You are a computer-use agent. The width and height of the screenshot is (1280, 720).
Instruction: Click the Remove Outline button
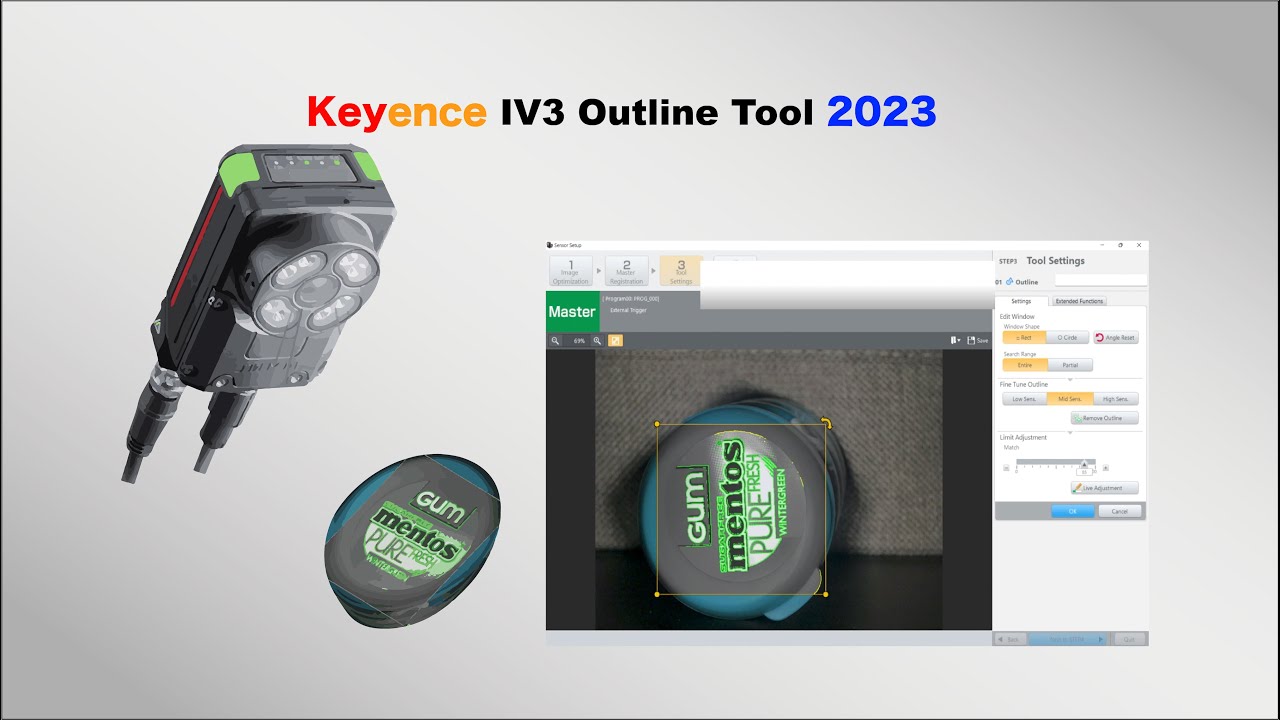pyautogui.click(x=1104, y=418)
